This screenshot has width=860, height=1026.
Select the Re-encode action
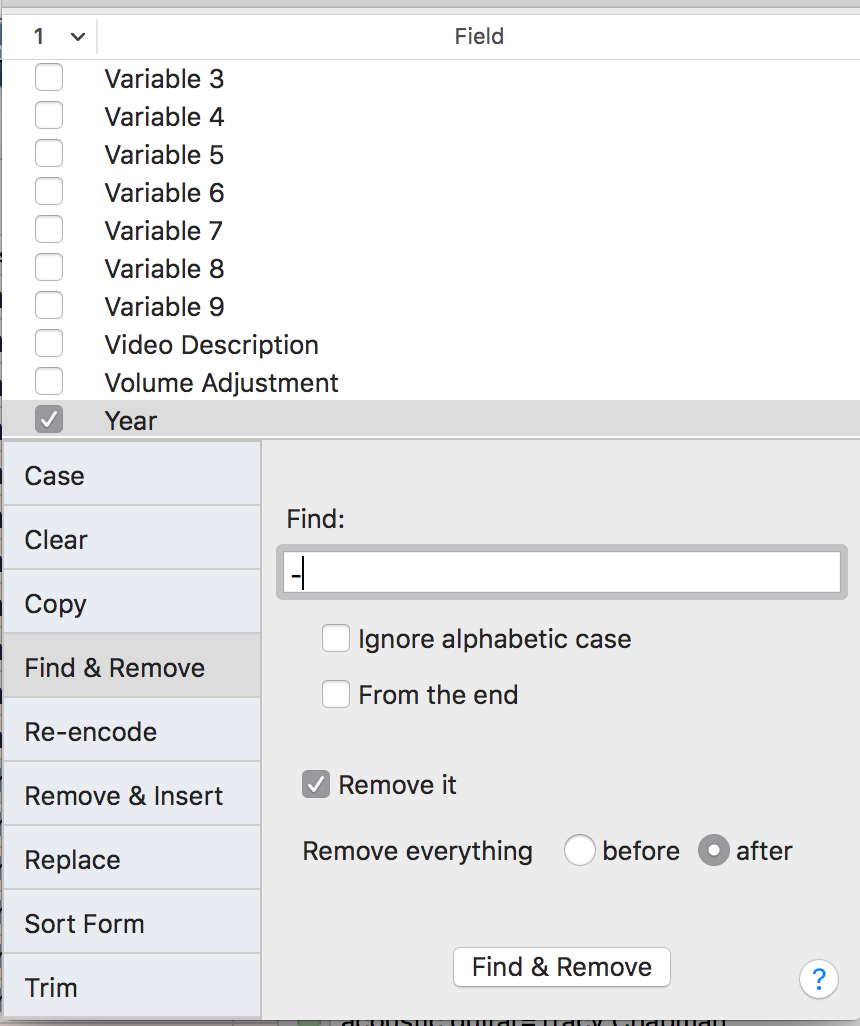[131, 732]
